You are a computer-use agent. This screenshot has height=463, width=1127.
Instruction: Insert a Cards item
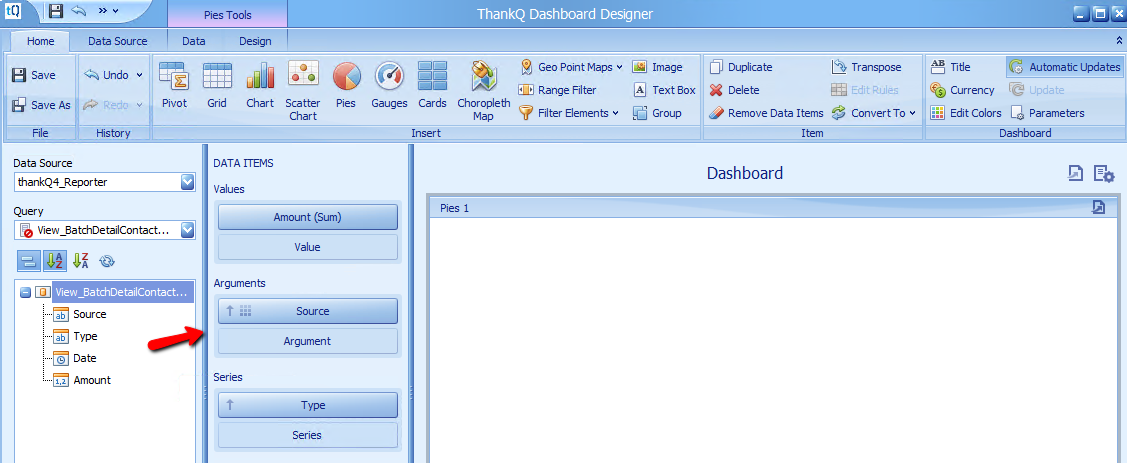pos(433,86)
